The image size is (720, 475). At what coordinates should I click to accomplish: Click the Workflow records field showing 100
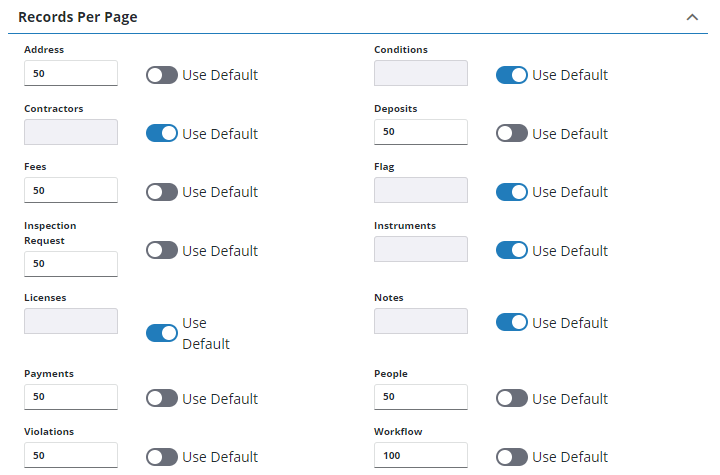tap(420, 456)
